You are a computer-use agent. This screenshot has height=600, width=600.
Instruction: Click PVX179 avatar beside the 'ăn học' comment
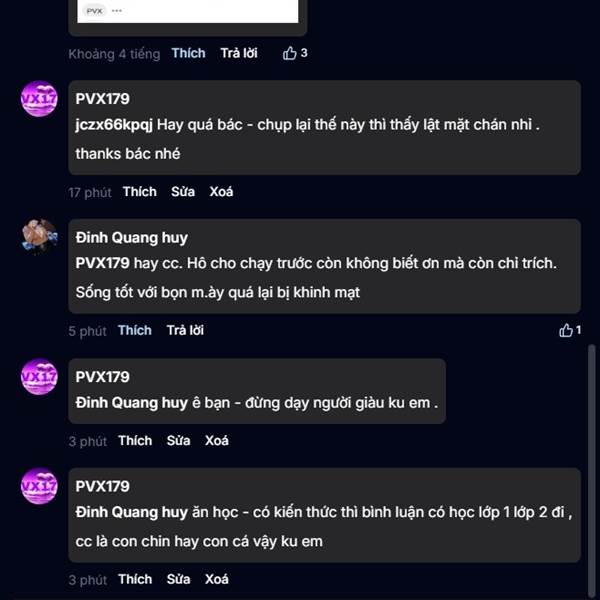click(x=39, y=486)
